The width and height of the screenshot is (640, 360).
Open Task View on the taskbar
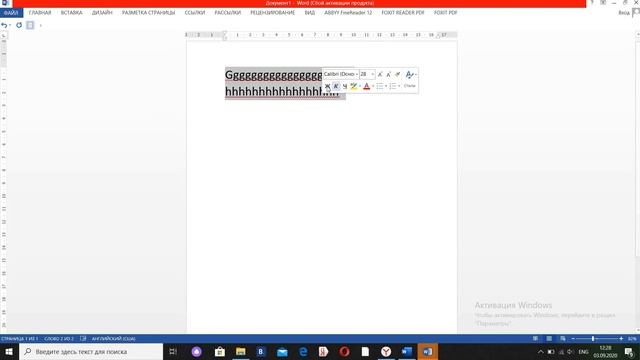[x=173, y=351]
